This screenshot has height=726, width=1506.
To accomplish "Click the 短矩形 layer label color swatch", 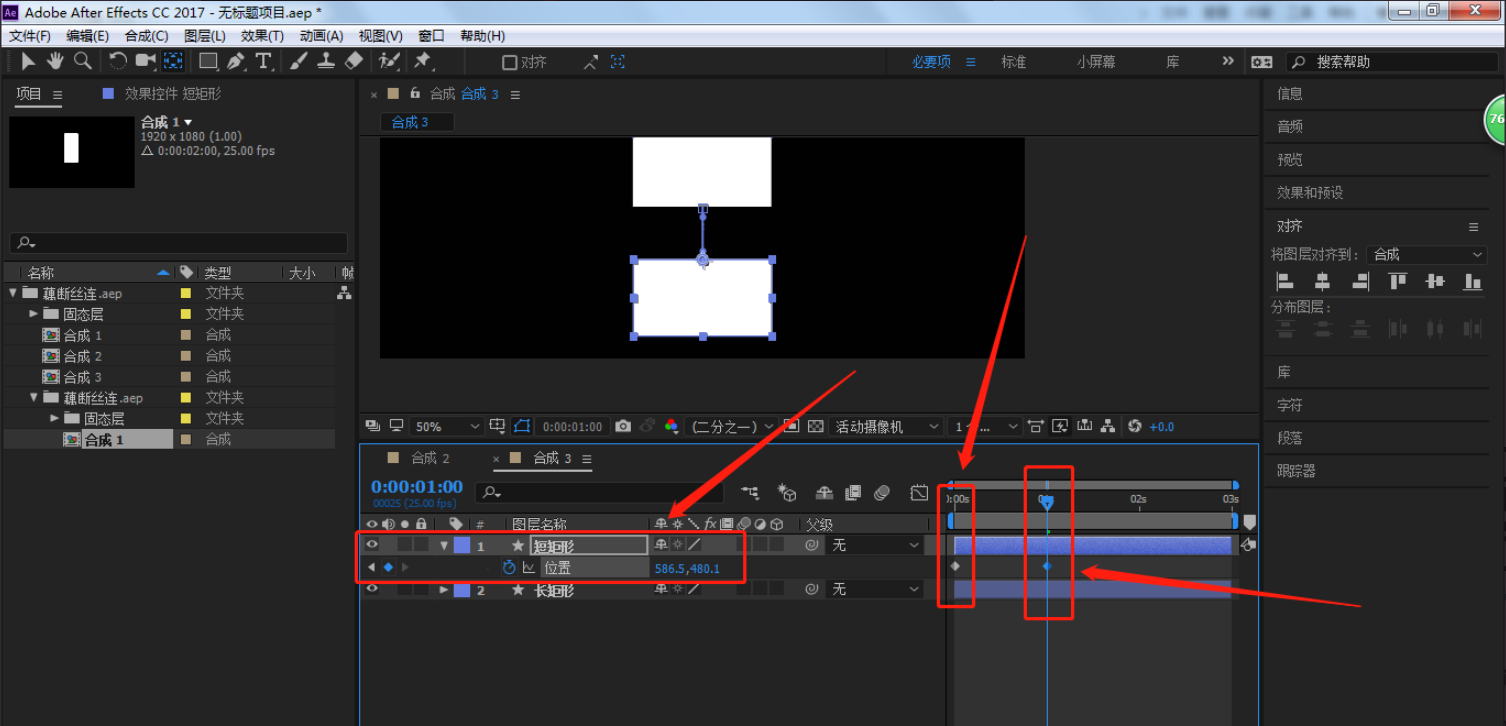I will coord(462,545).
